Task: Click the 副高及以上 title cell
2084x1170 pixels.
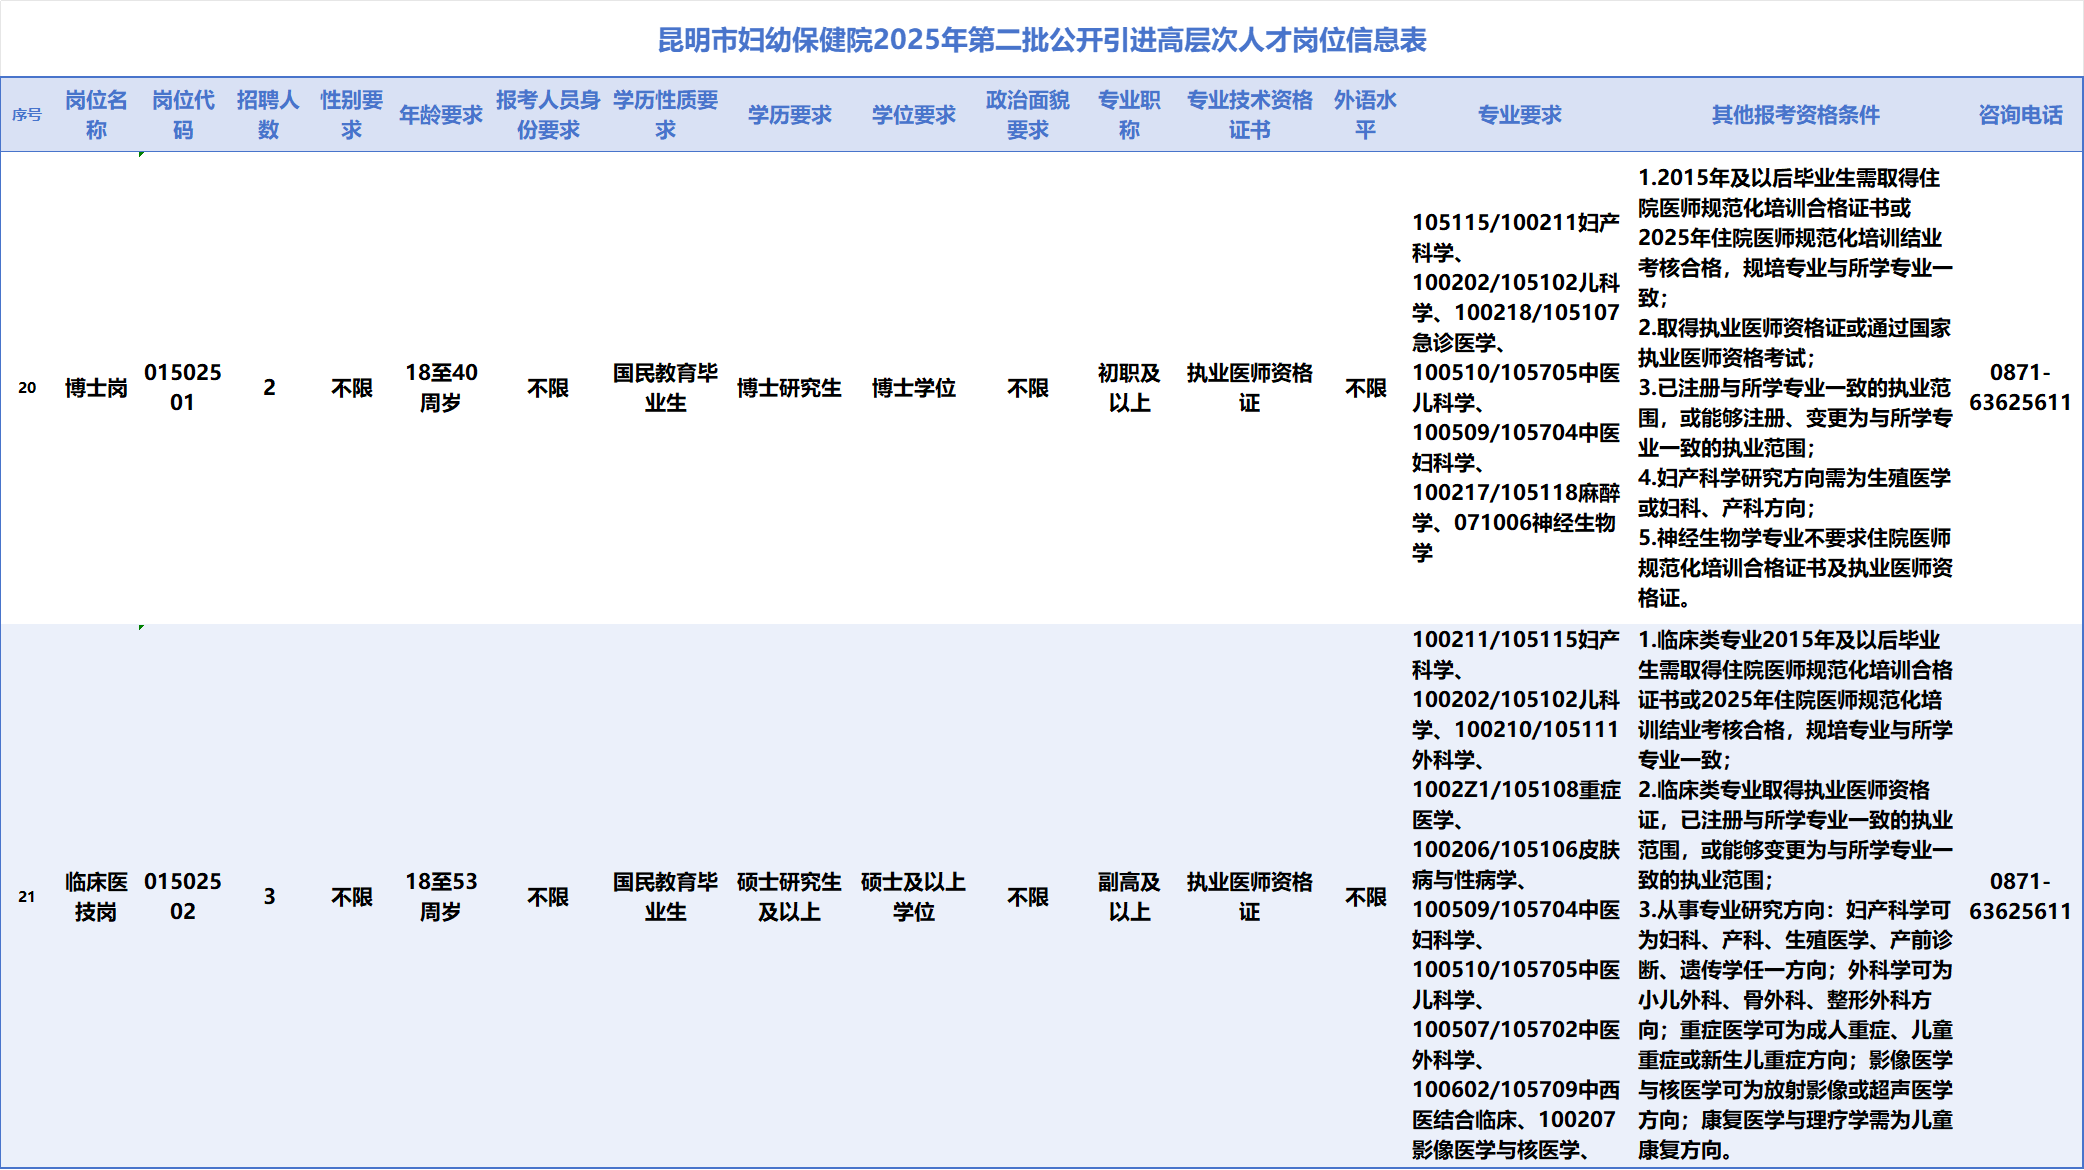Action: (x=1129, y=897)
